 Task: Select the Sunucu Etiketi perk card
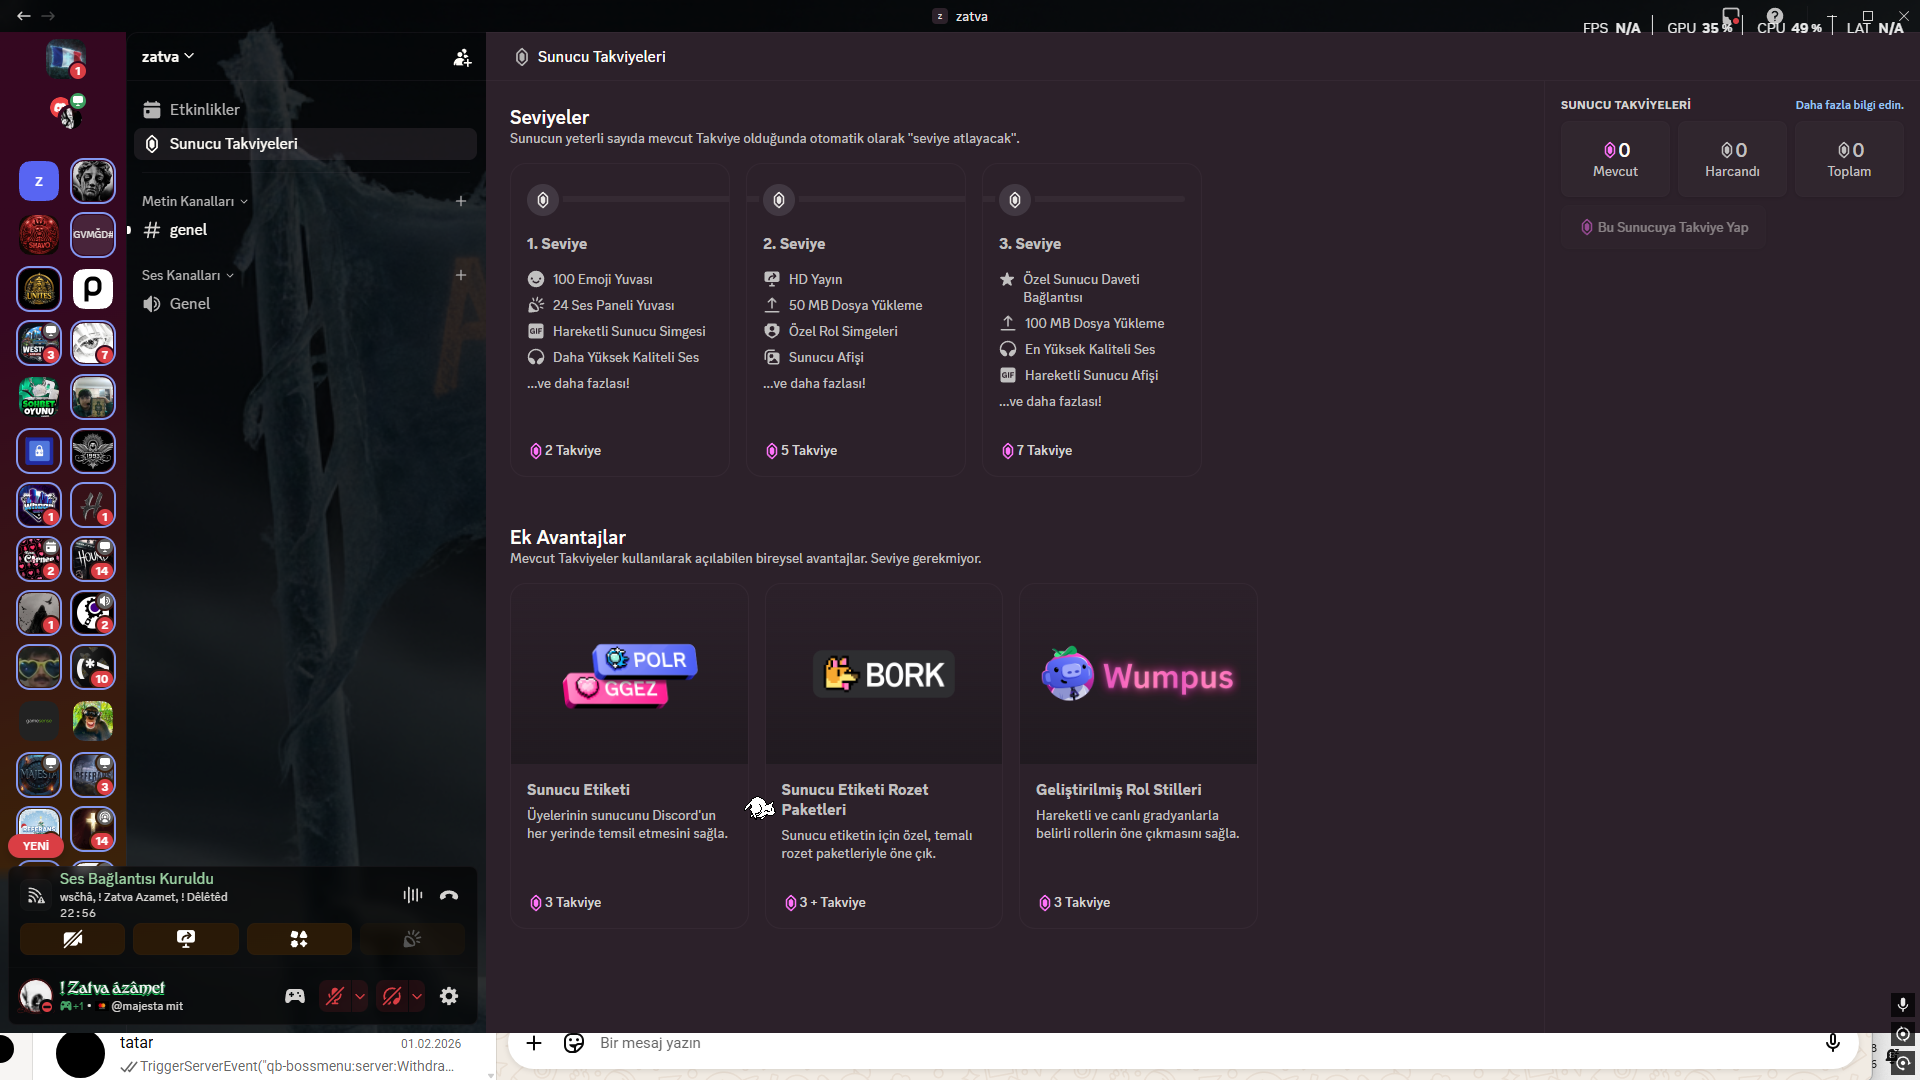629,756
